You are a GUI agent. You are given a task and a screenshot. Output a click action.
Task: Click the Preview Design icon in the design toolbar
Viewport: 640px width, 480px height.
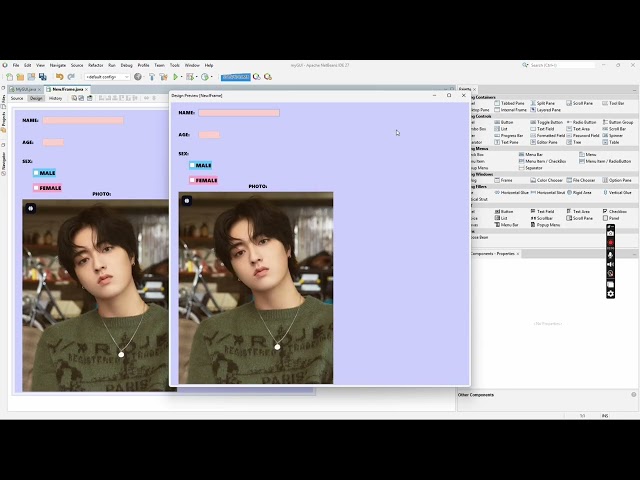click(90, 98)
